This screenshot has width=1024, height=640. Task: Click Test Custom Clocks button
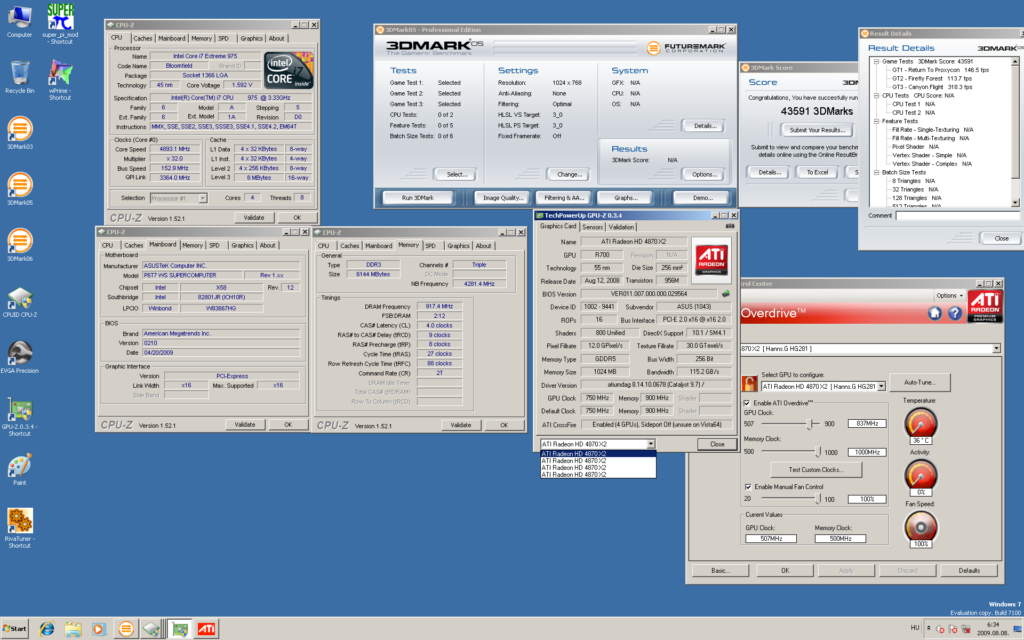816,470
